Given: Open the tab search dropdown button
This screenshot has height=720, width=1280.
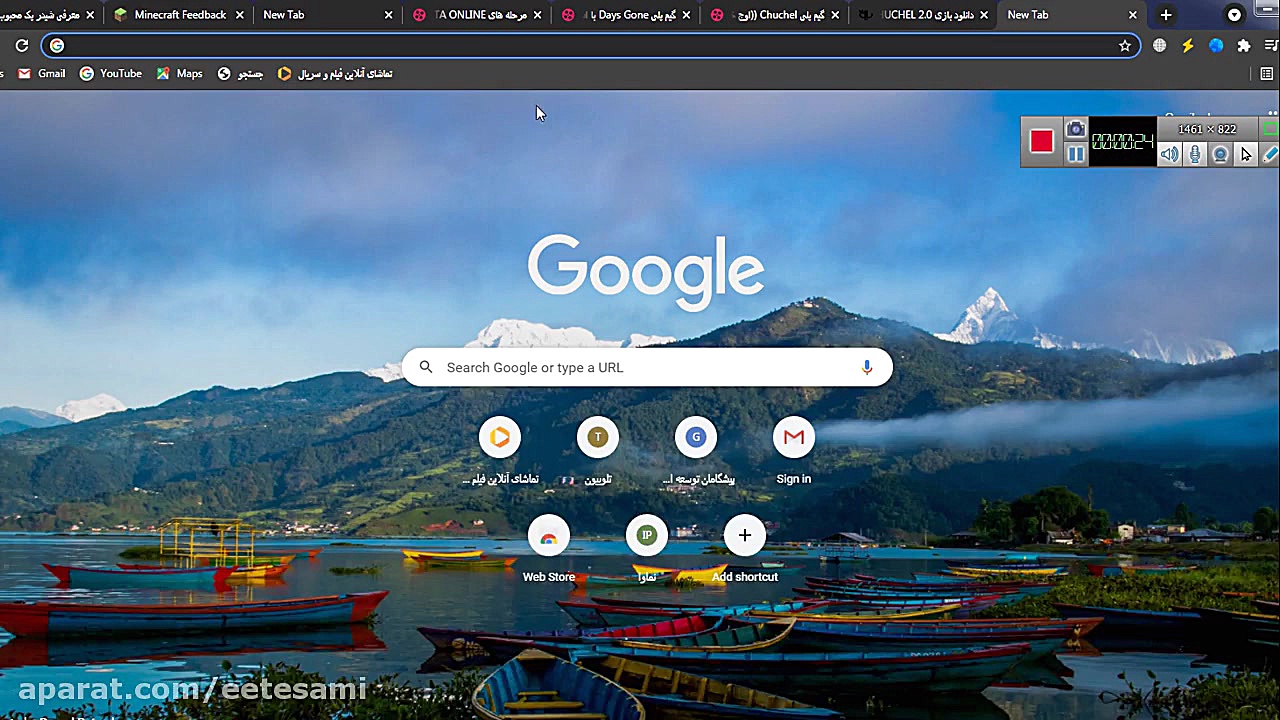Looking at the screenshot, I should 1234,15.
